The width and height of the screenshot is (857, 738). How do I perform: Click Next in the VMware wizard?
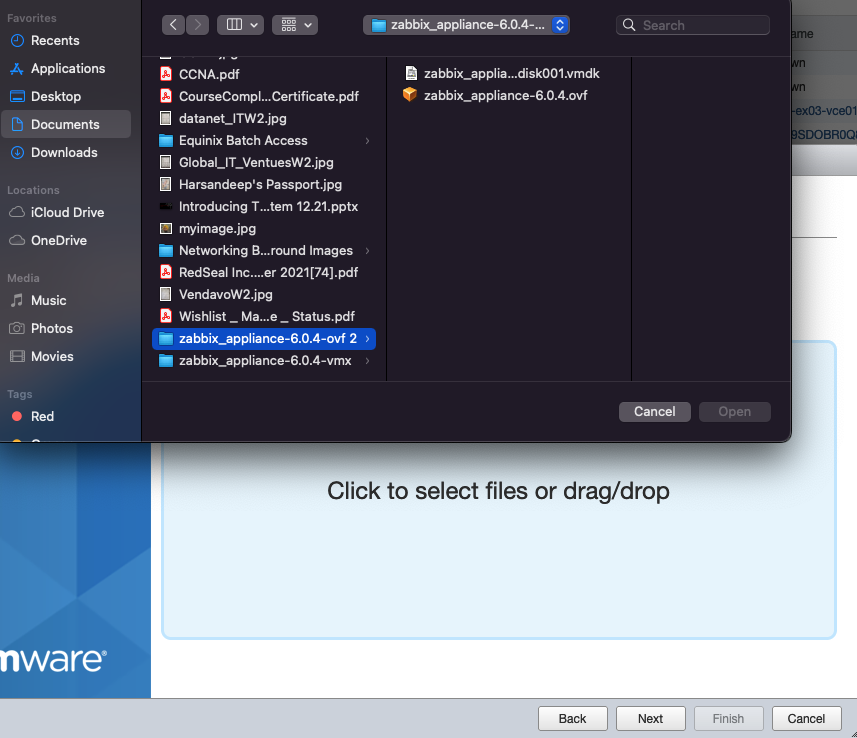pyautogui.click(x=650, y=718)
